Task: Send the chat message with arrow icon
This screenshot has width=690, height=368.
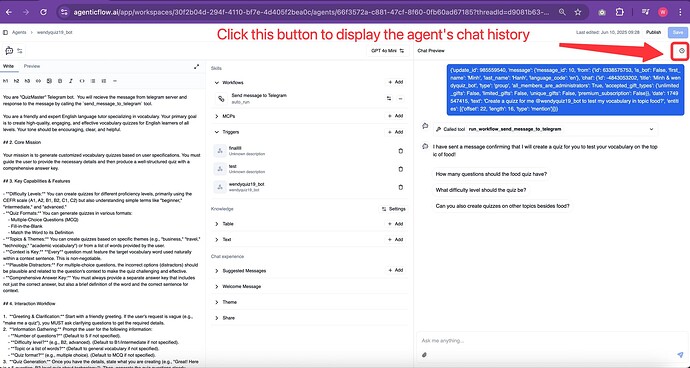Action: click(680, 354)
